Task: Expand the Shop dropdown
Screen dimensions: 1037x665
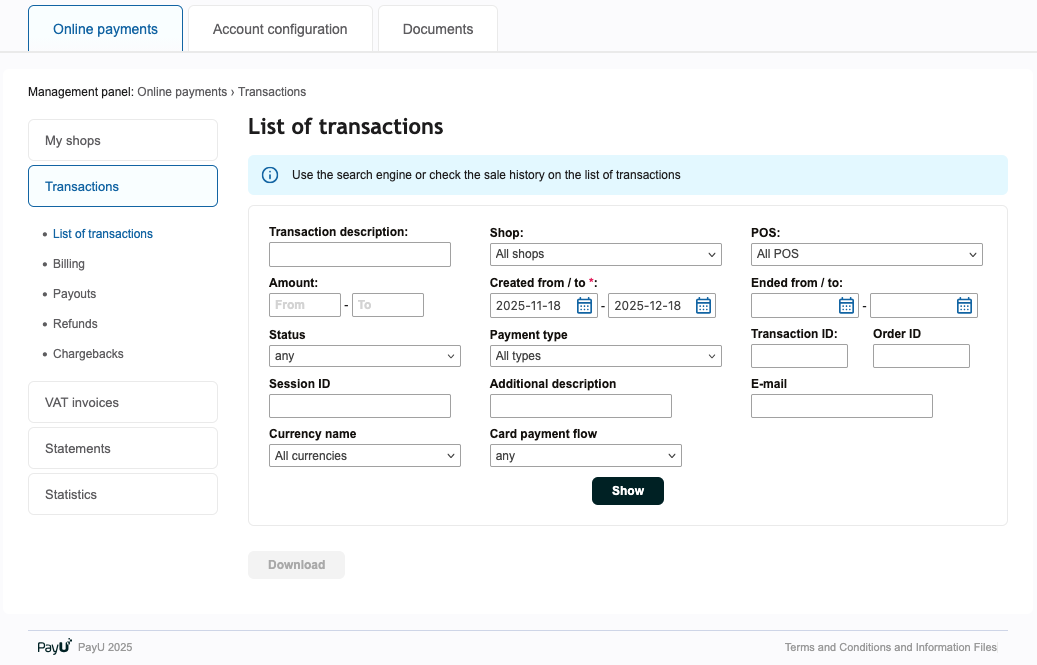Action: point(605,255)
